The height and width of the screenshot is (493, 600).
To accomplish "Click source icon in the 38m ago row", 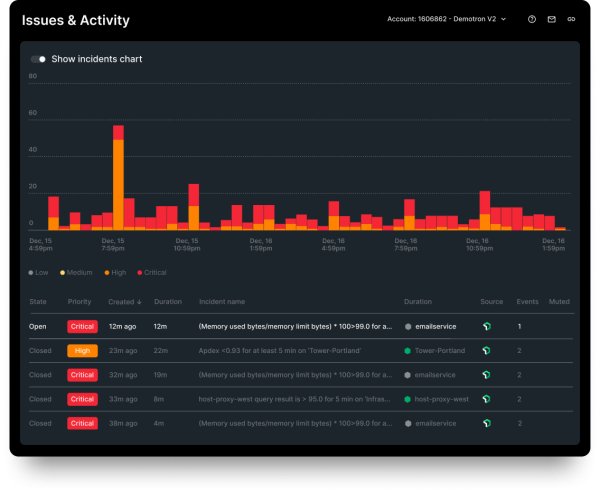I will pos(486,423).
